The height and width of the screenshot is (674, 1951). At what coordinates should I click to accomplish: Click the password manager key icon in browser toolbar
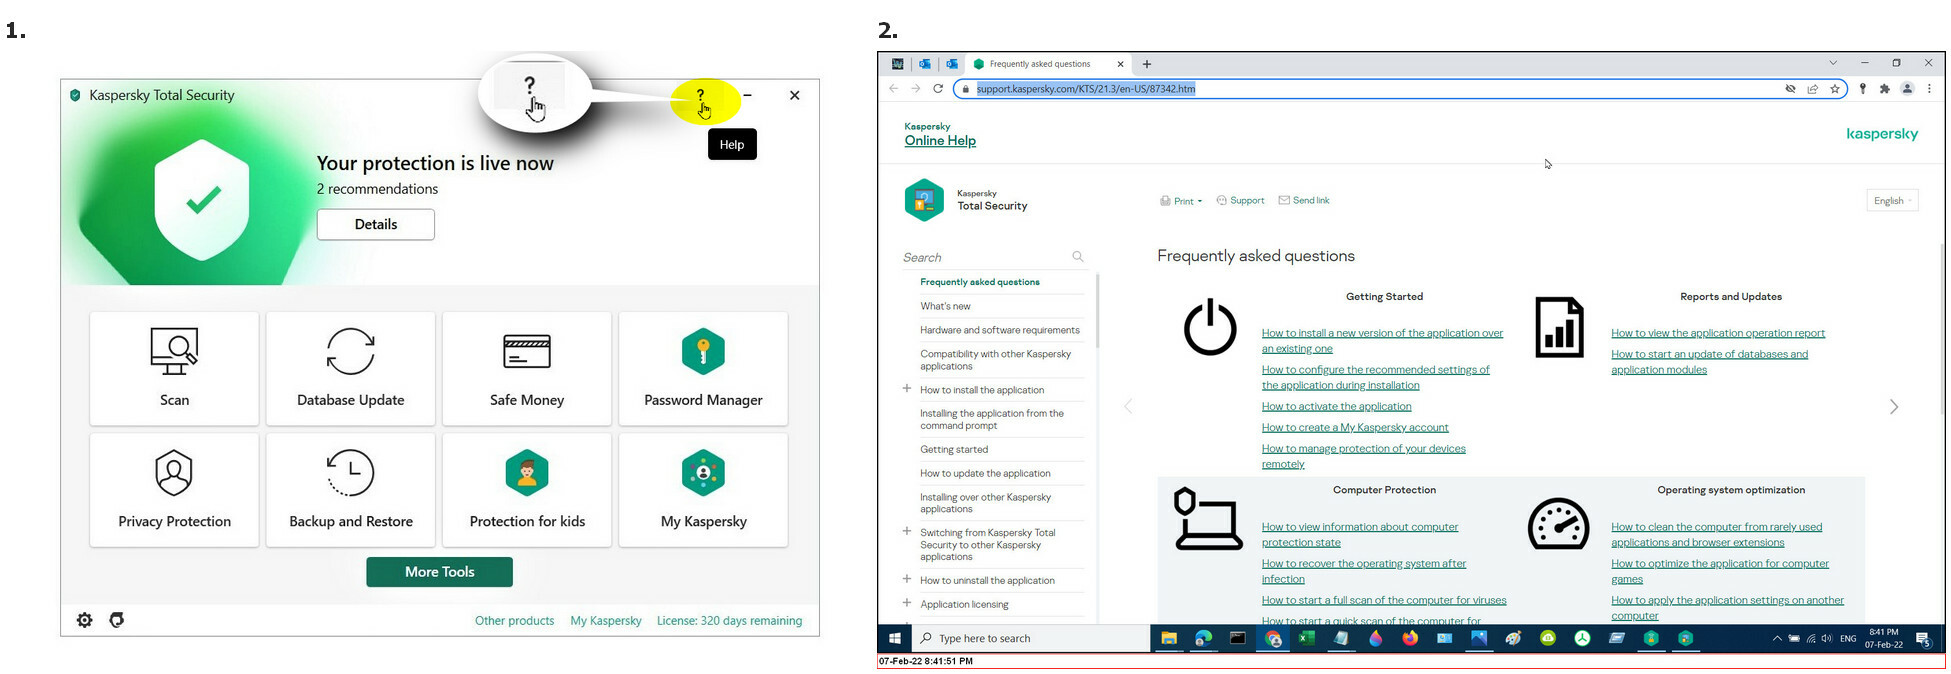(1862, 89)
